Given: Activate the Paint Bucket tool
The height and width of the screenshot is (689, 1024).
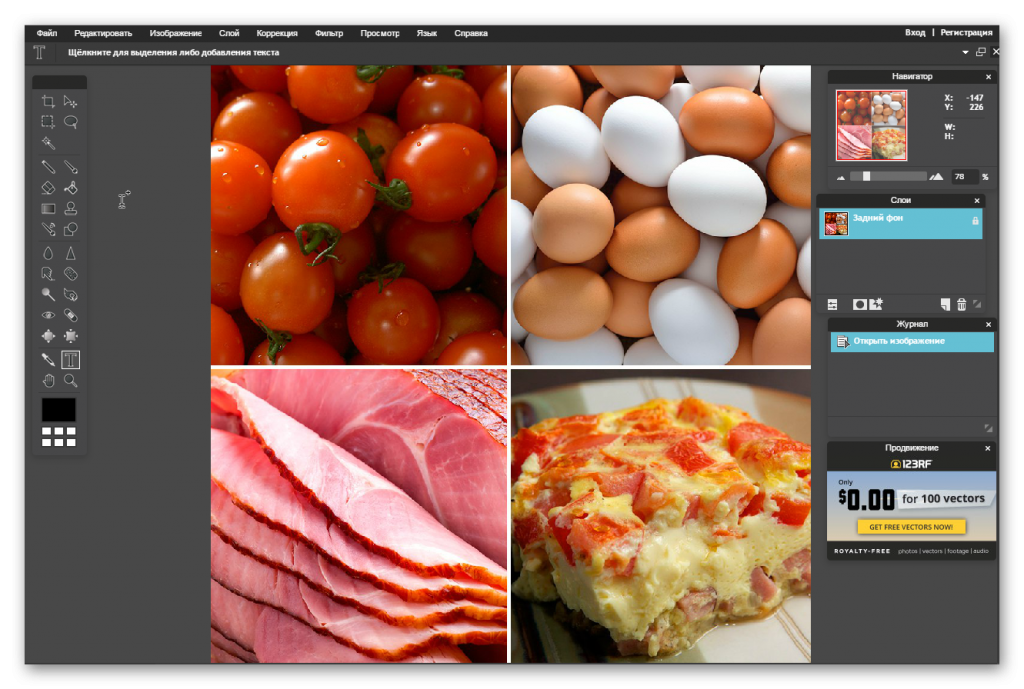Looking at the screenshot, I should pos(71,187).
